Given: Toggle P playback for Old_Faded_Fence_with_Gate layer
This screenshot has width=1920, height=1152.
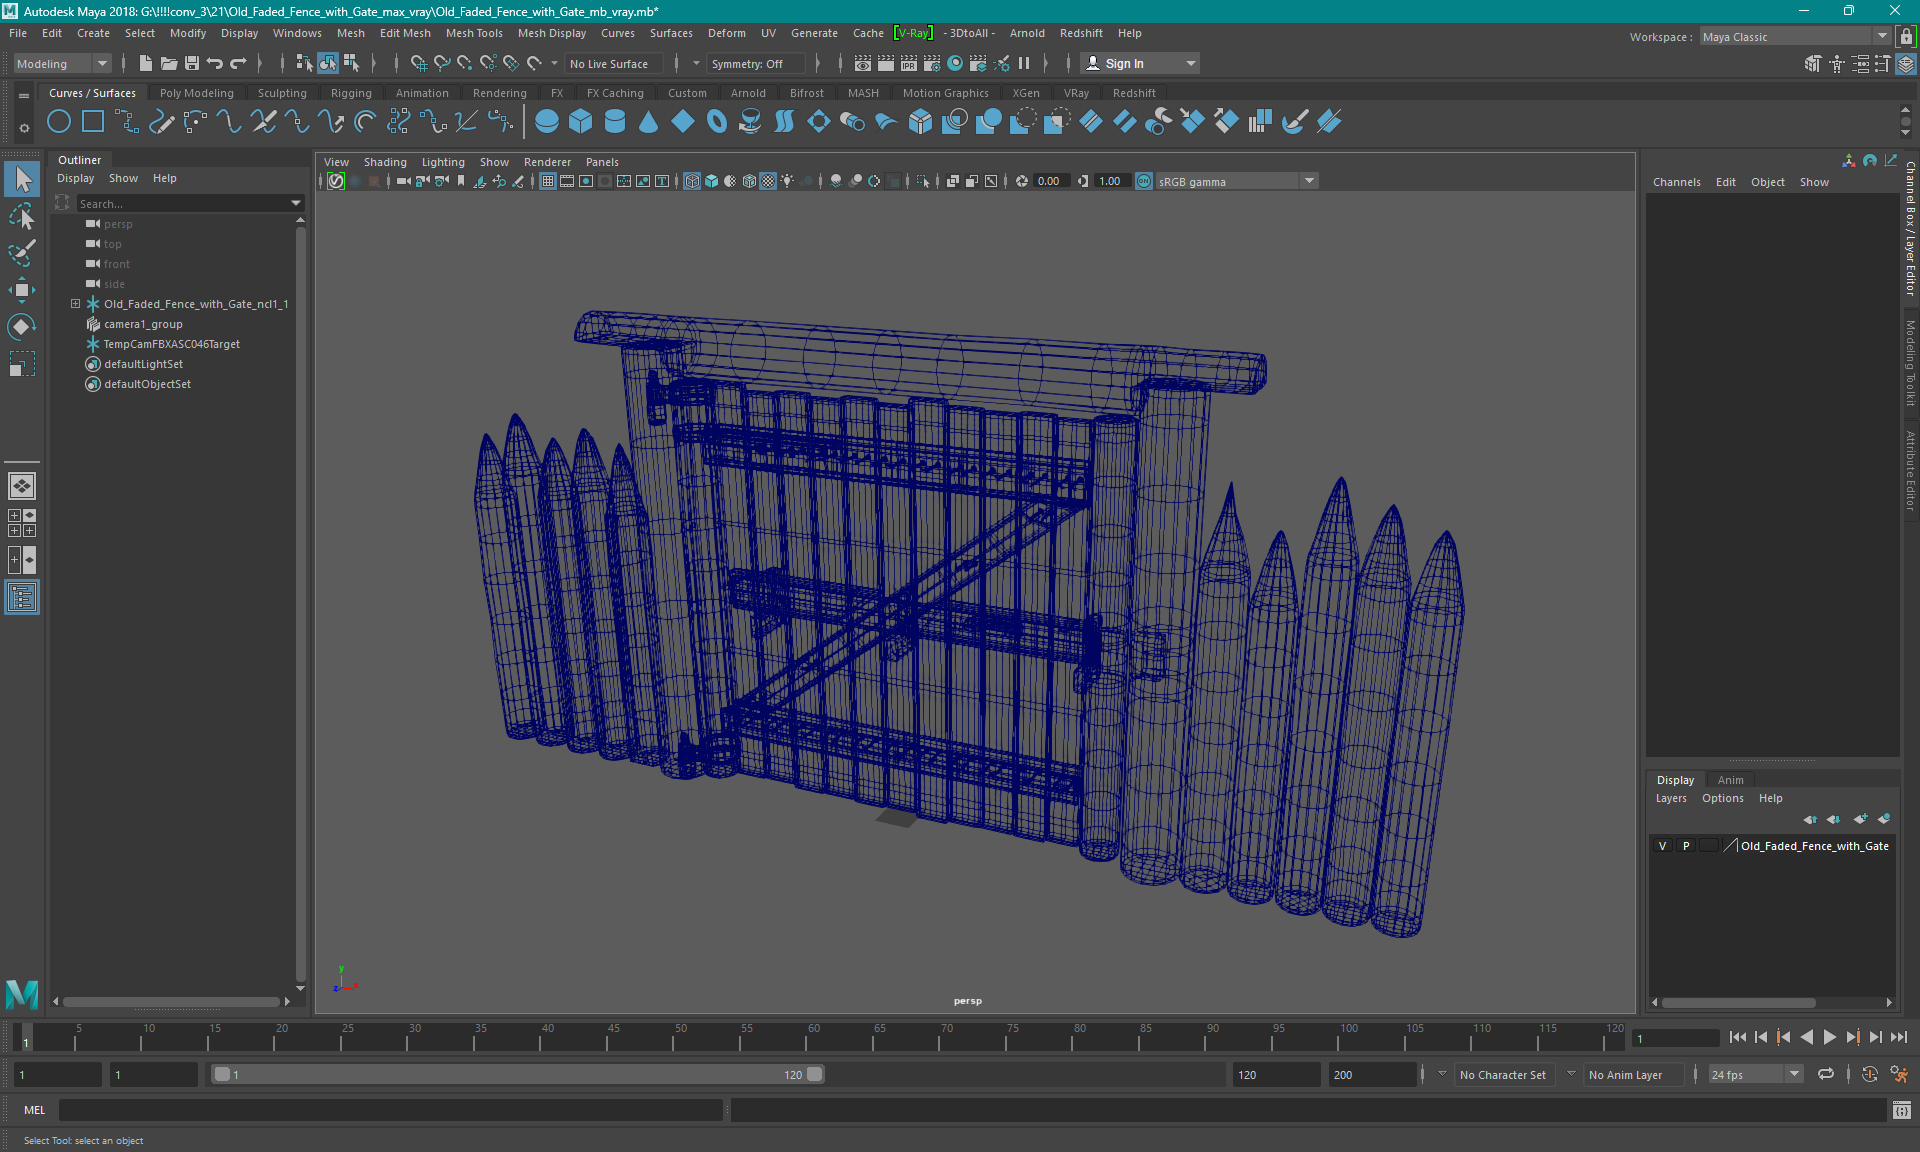Looking at the screenshot, I should [1686, 846].
